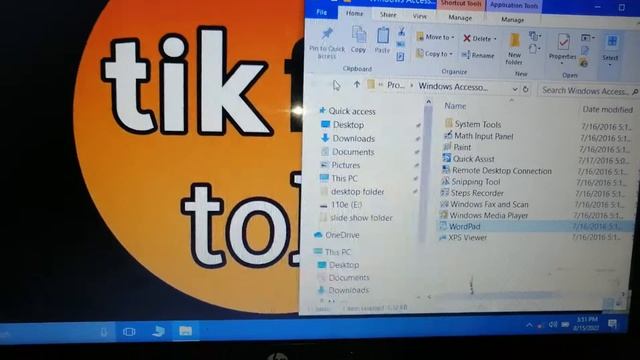This screenshot has width=640, height=360.
Task: Click the New folder icon
Action: click(514, 41)
